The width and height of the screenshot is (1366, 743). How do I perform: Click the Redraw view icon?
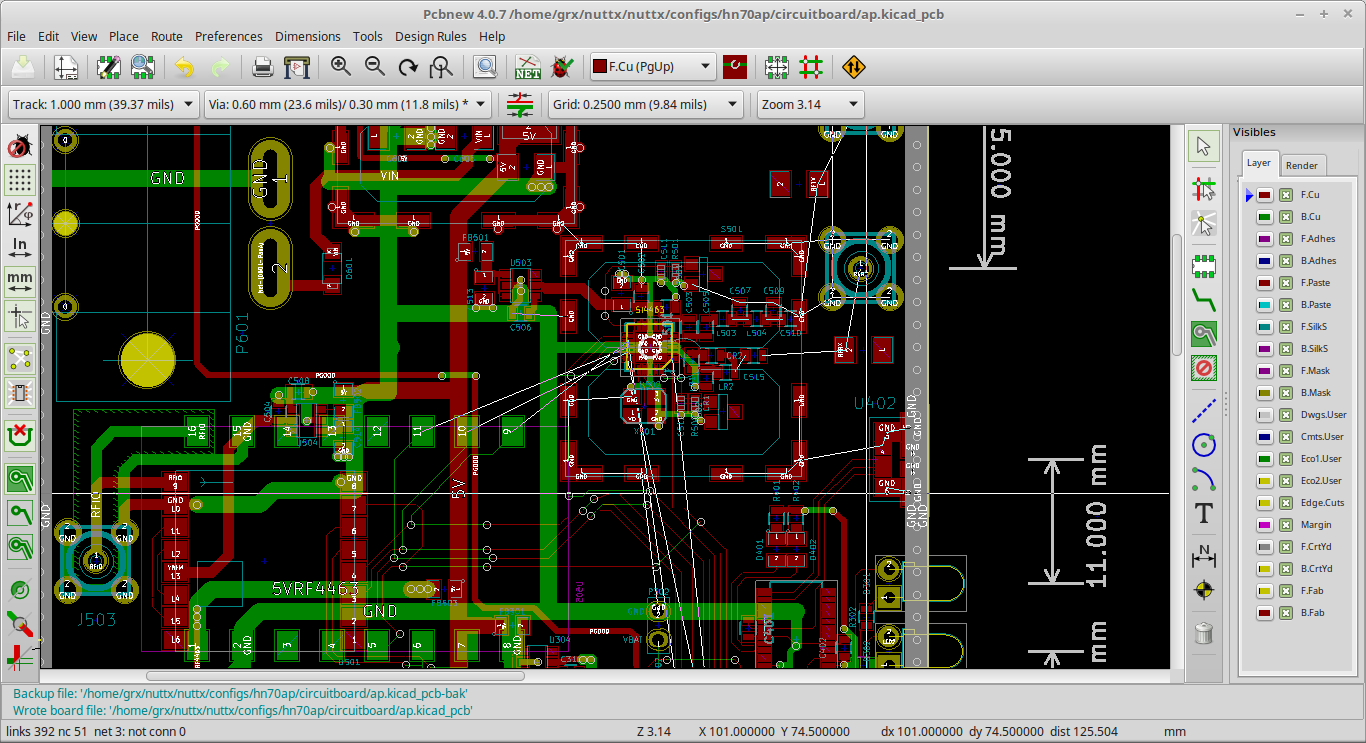coord(408,67)
